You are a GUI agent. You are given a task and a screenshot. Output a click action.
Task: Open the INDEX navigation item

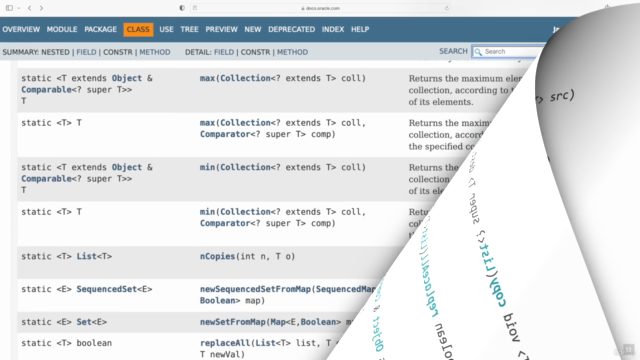[x=333, y=29]
